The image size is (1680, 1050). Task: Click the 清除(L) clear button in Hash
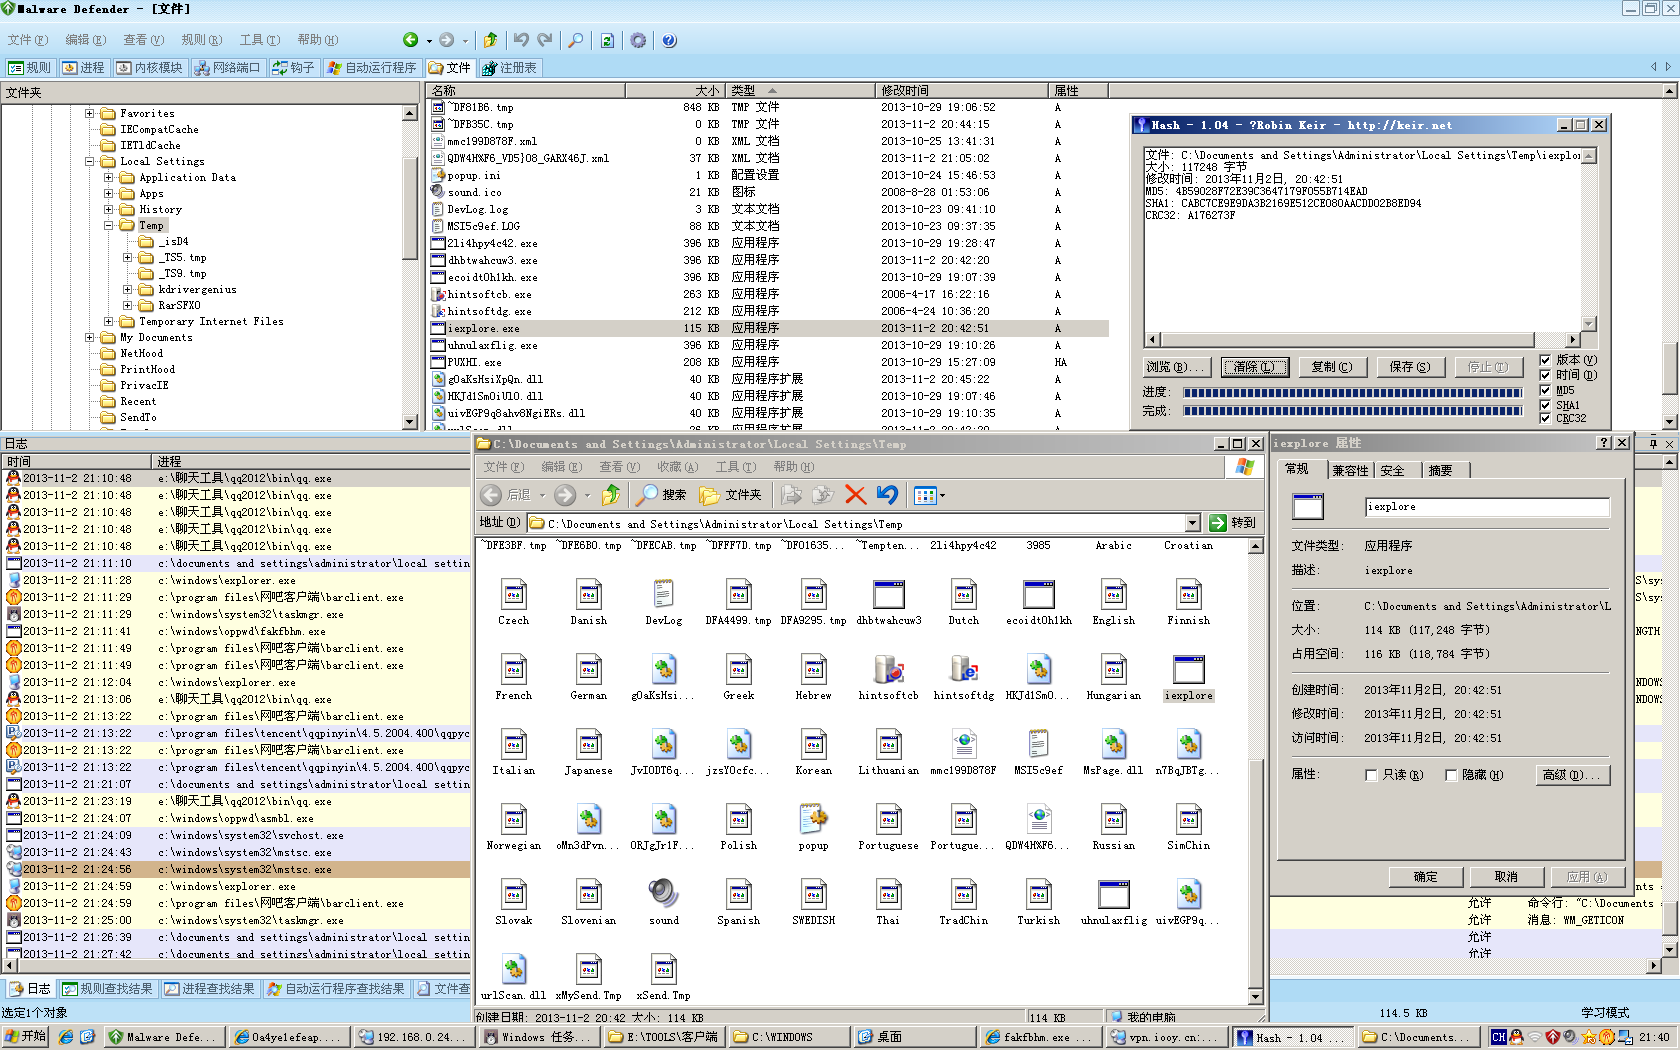coord(1255,367)
